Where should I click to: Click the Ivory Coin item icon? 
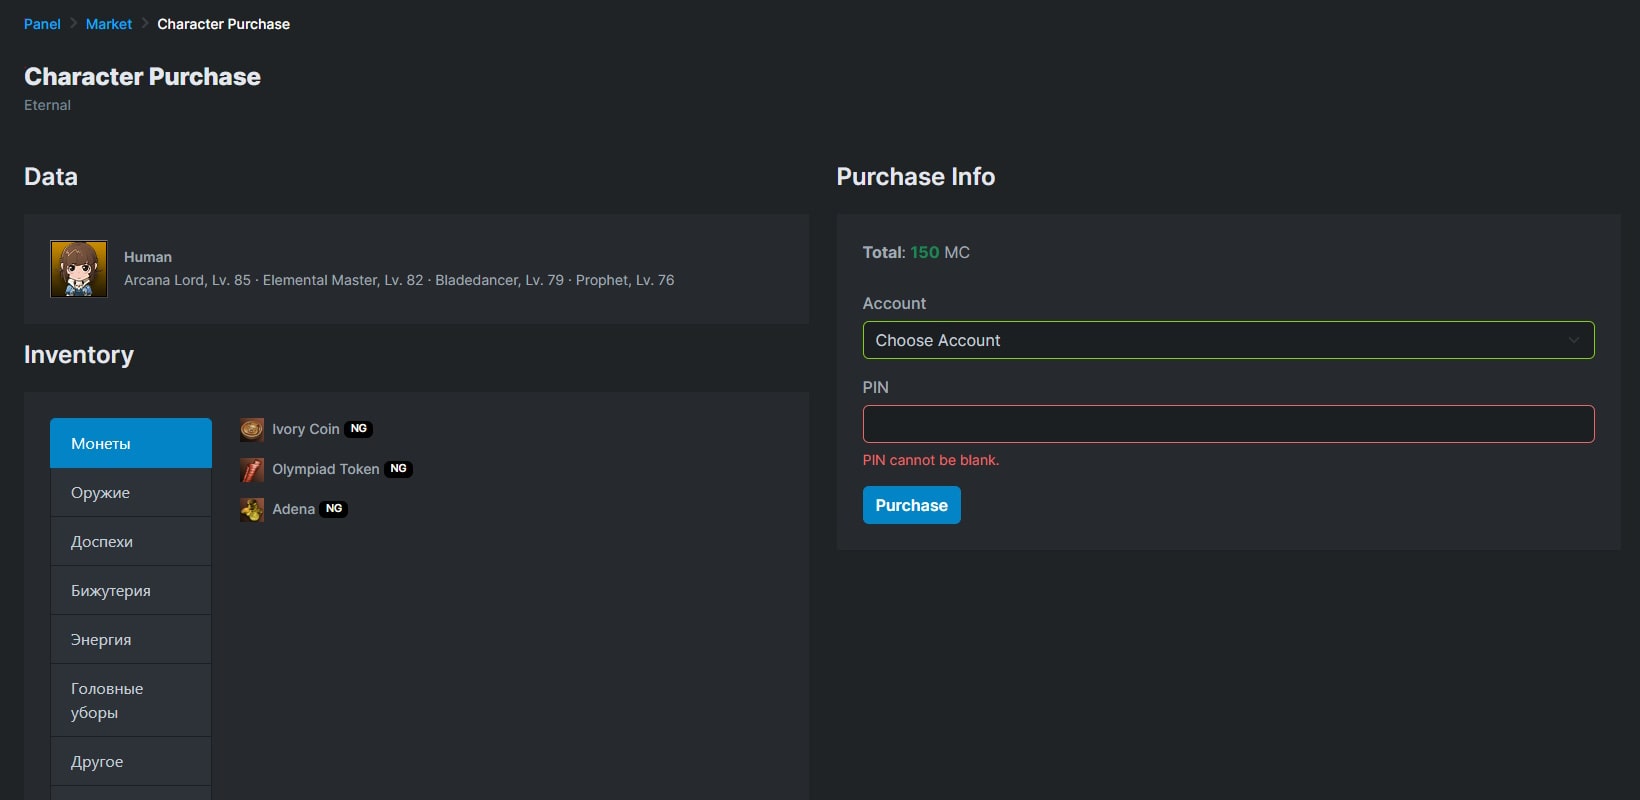(252, 430)
